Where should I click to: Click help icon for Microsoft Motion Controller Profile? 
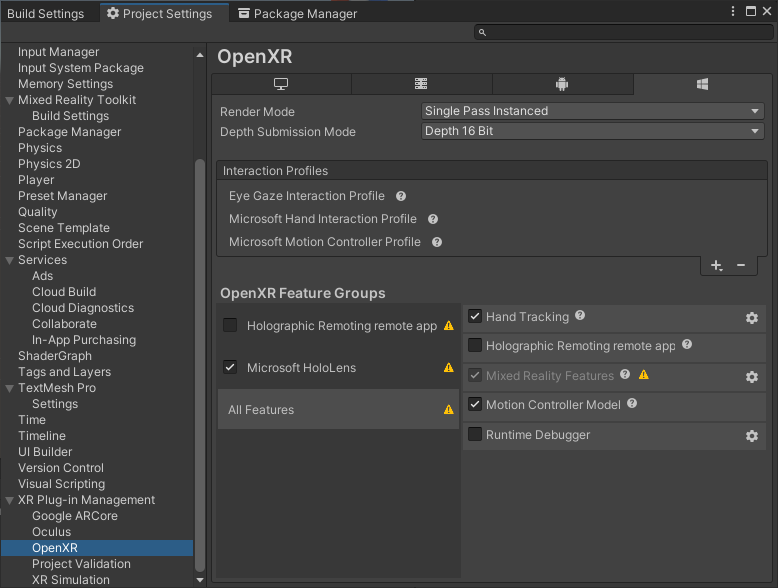point(437,242)
